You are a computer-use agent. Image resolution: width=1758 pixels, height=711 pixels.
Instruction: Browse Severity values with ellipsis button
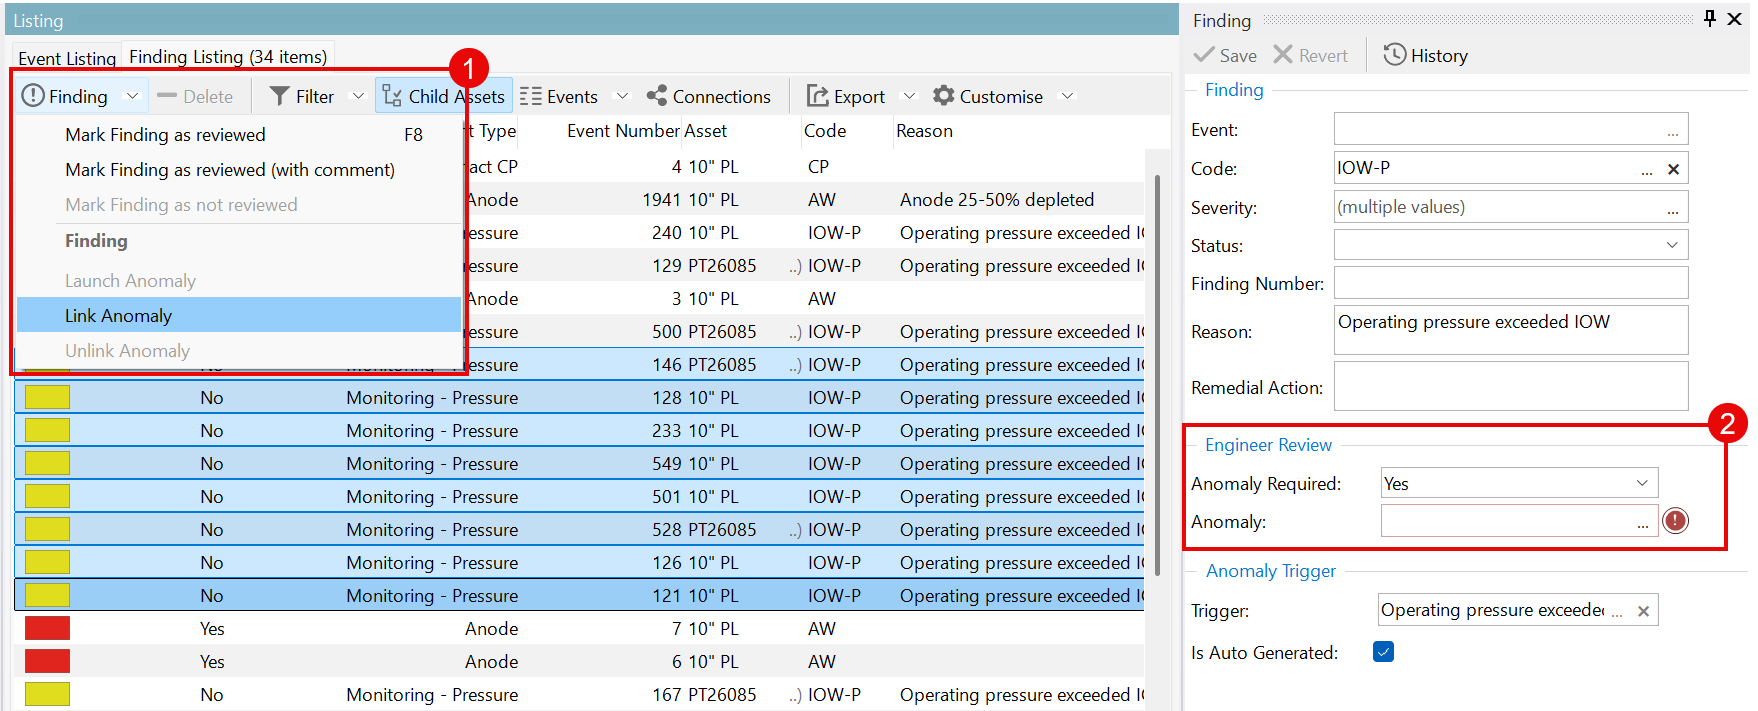pyautogui.click(x=1673, y=209)
